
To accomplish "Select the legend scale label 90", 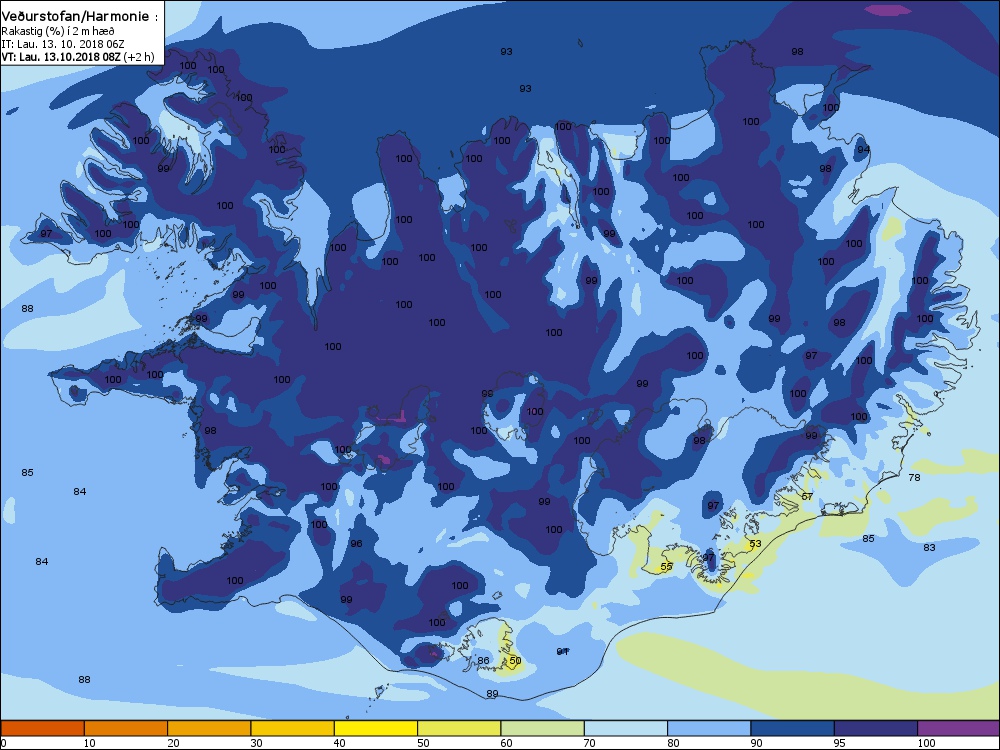I will (756, 743).
